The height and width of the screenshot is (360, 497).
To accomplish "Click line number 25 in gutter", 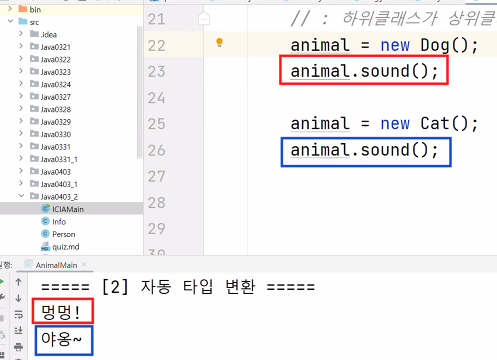I will [156, 124].
